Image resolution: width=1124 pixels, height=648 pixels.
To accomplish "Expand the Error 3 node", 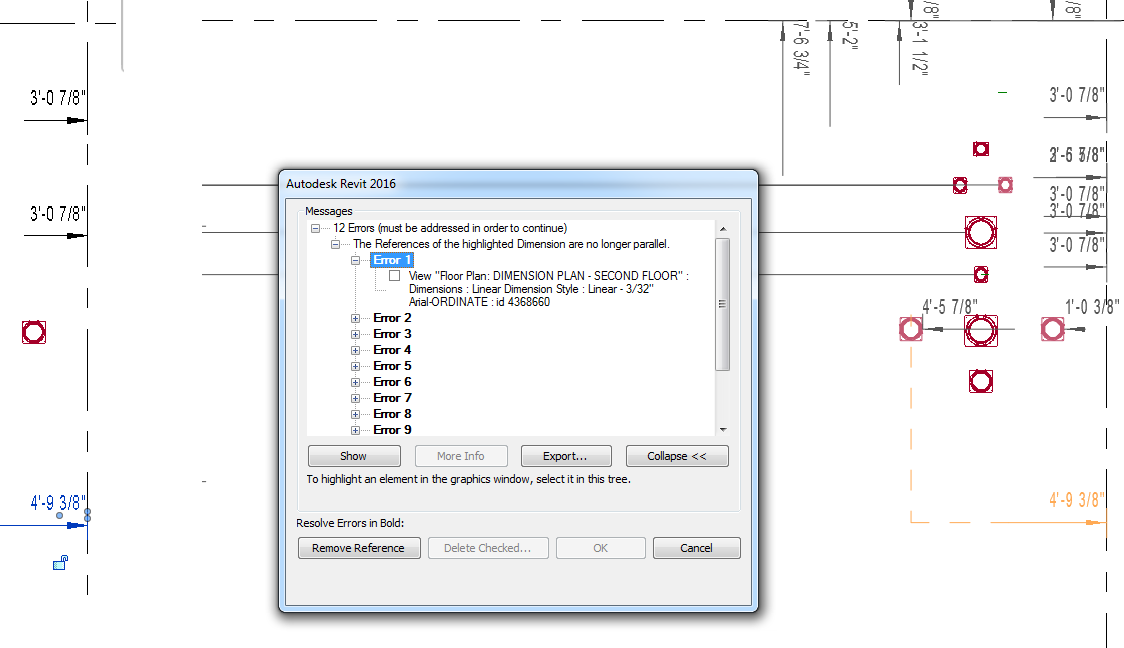I will coord(355,334).
